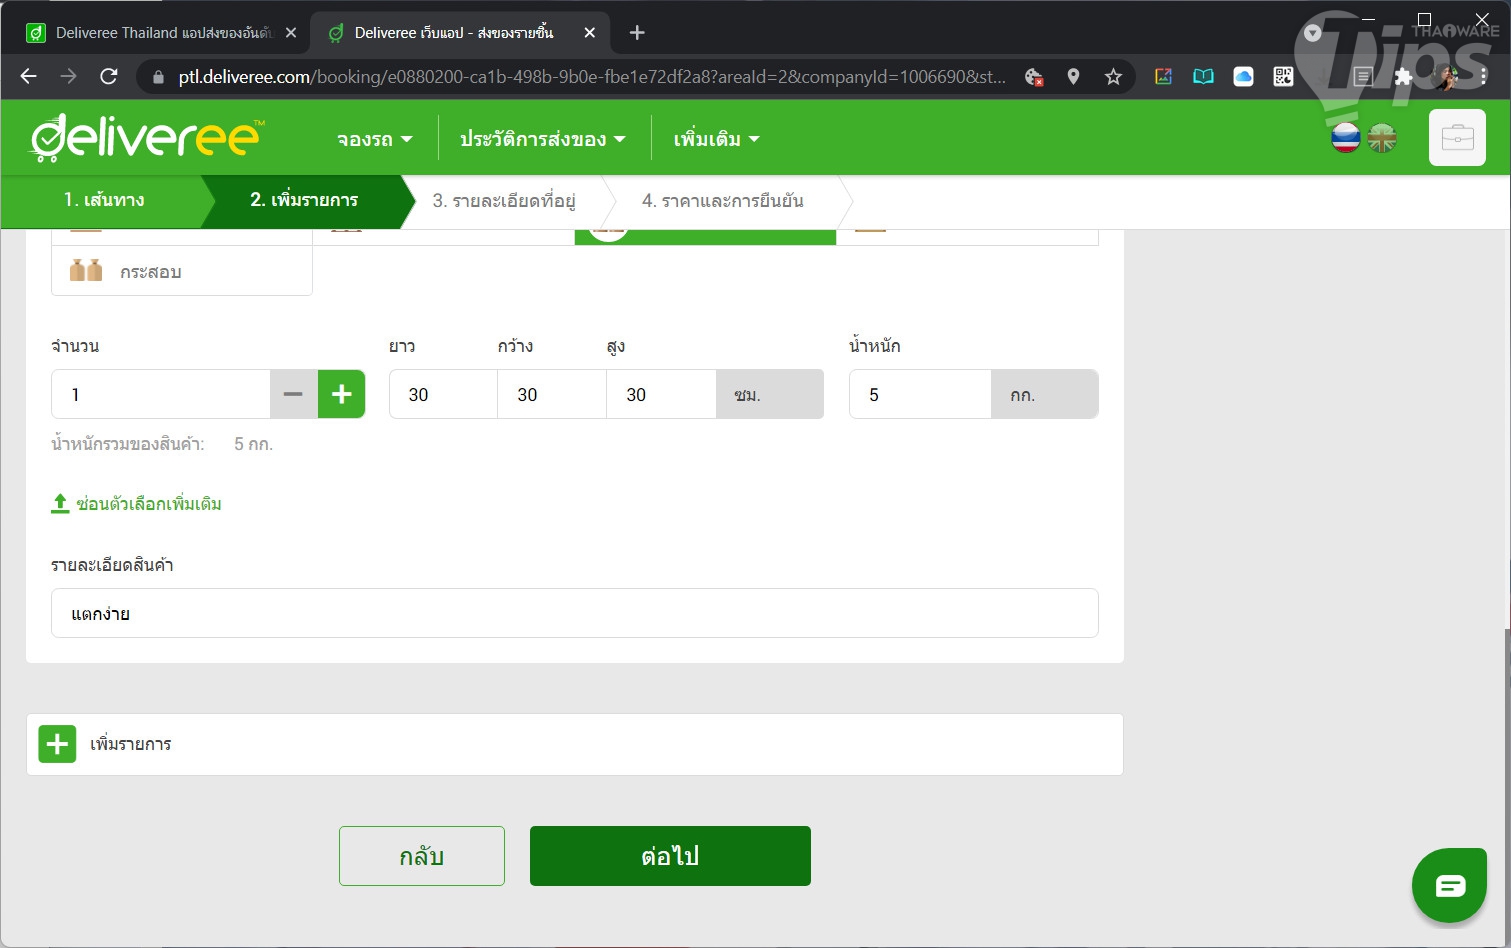
Task: Click the ยาว length input field
Action: pos(443,394)
